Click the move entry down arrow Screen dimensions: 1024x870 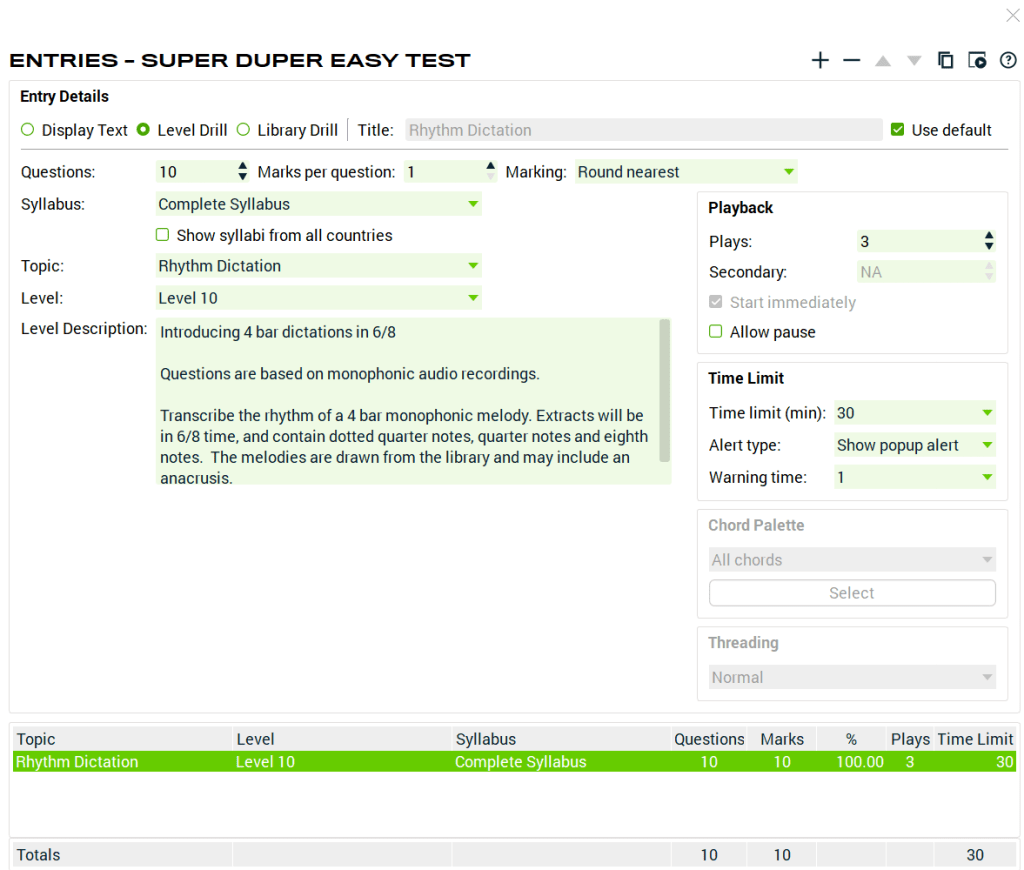tap(914, 60)
